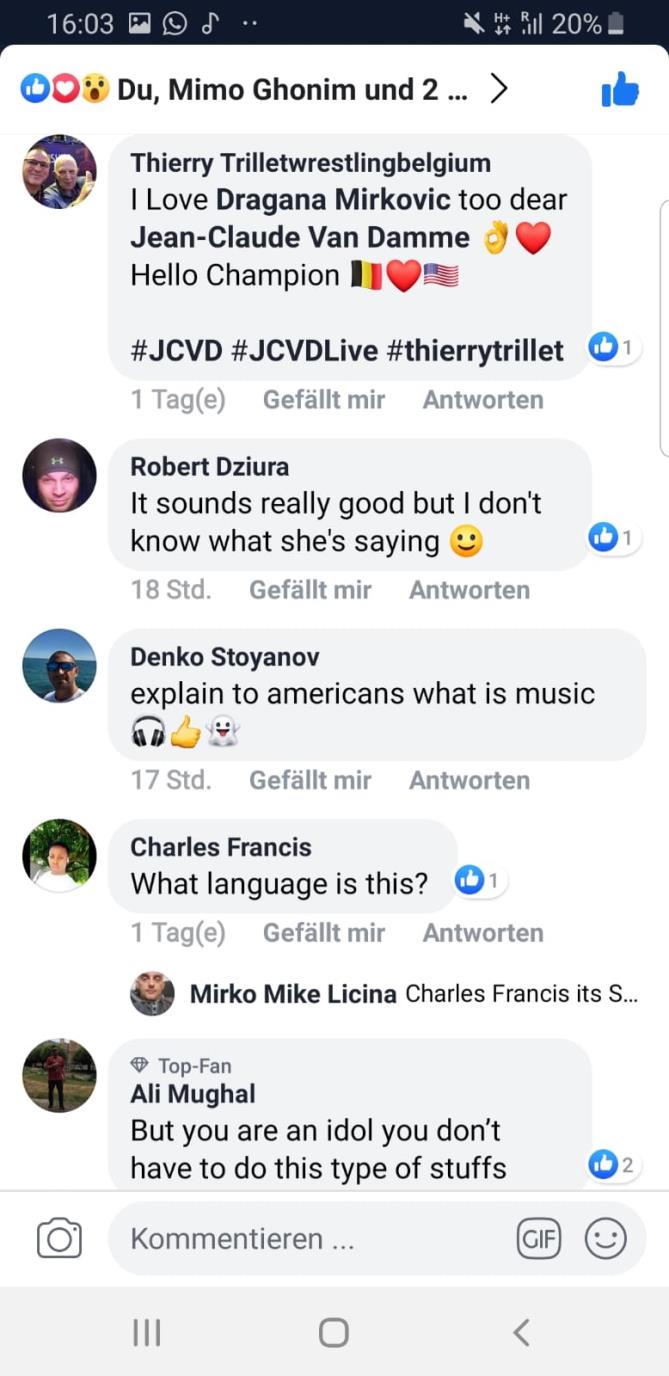Open Dragana Mirkovic tagged profile link
The width and height of the screenshot is (669, 1376).
tap(333, 199)
